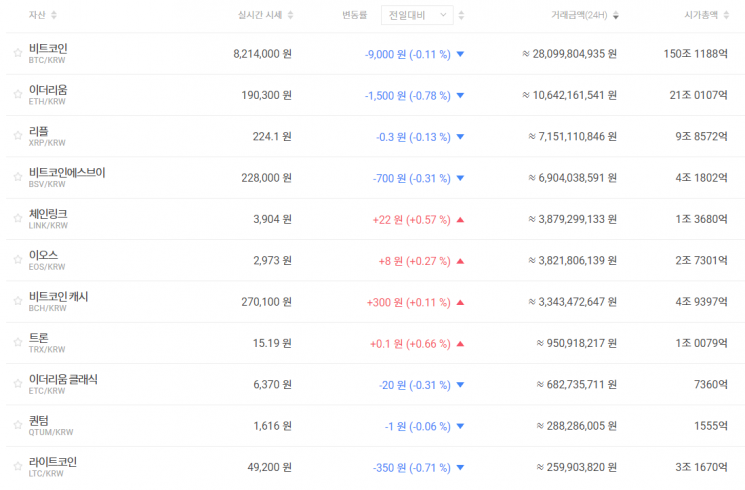Image resolution: width=745 pixels, height=490 pixels.
Task: Sort by 시가총액 column arrows
Action: [x=726, y=15]
